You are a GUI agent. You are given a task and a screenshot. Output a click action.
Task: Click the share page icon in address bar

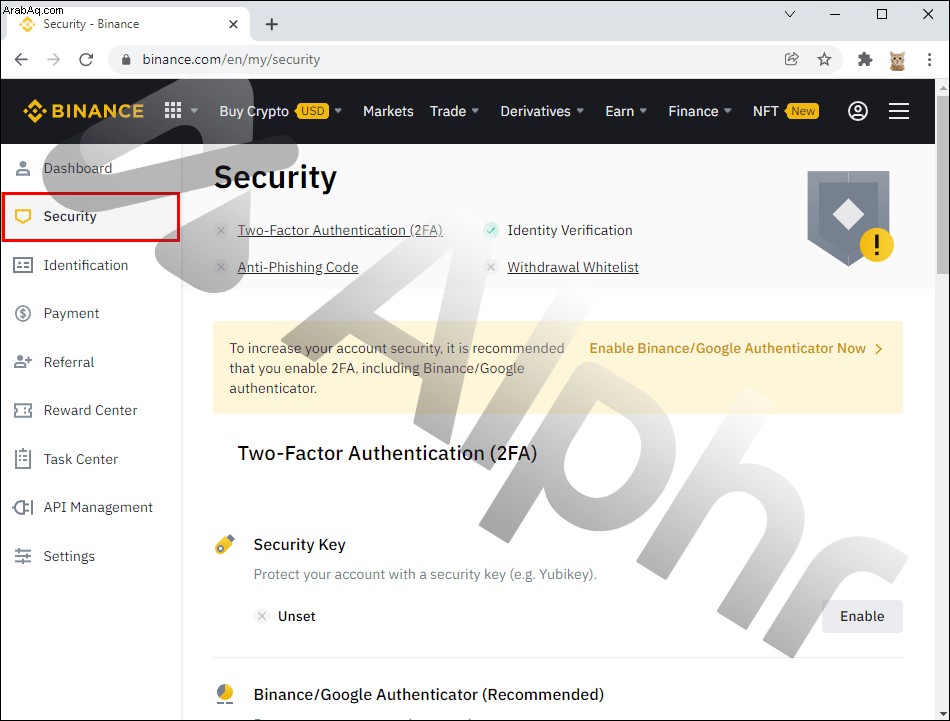791,59
